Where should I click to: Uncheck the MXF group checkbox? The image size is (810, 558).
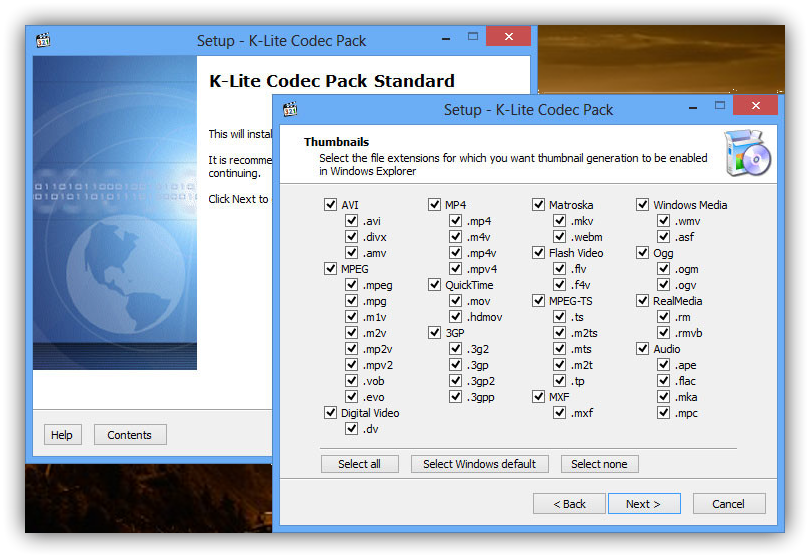(538, 397)
